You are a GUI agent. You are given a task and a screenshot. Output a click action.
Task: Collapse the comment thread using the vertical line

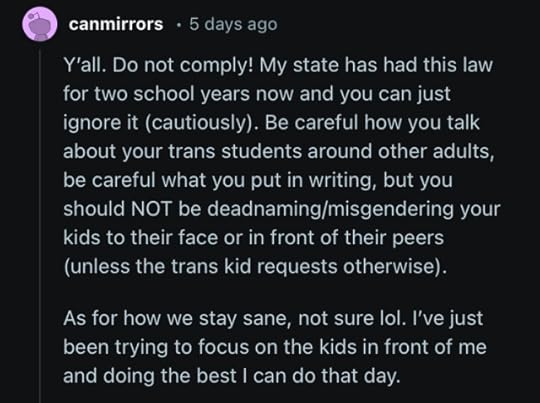point(40,226)
